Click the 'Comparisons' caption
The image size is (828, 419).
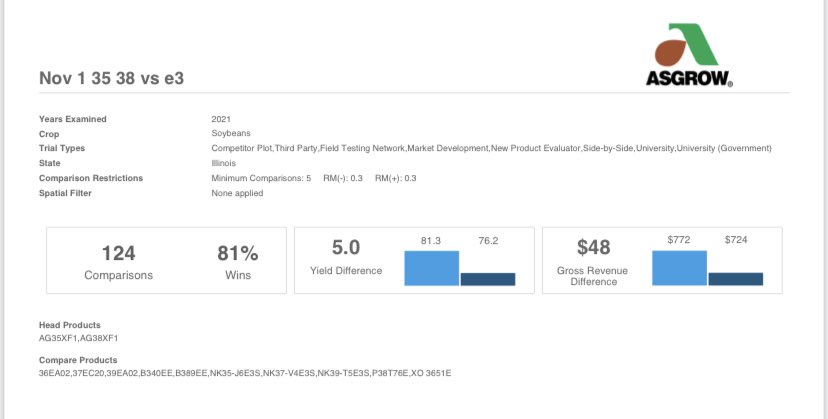point(118,275)
